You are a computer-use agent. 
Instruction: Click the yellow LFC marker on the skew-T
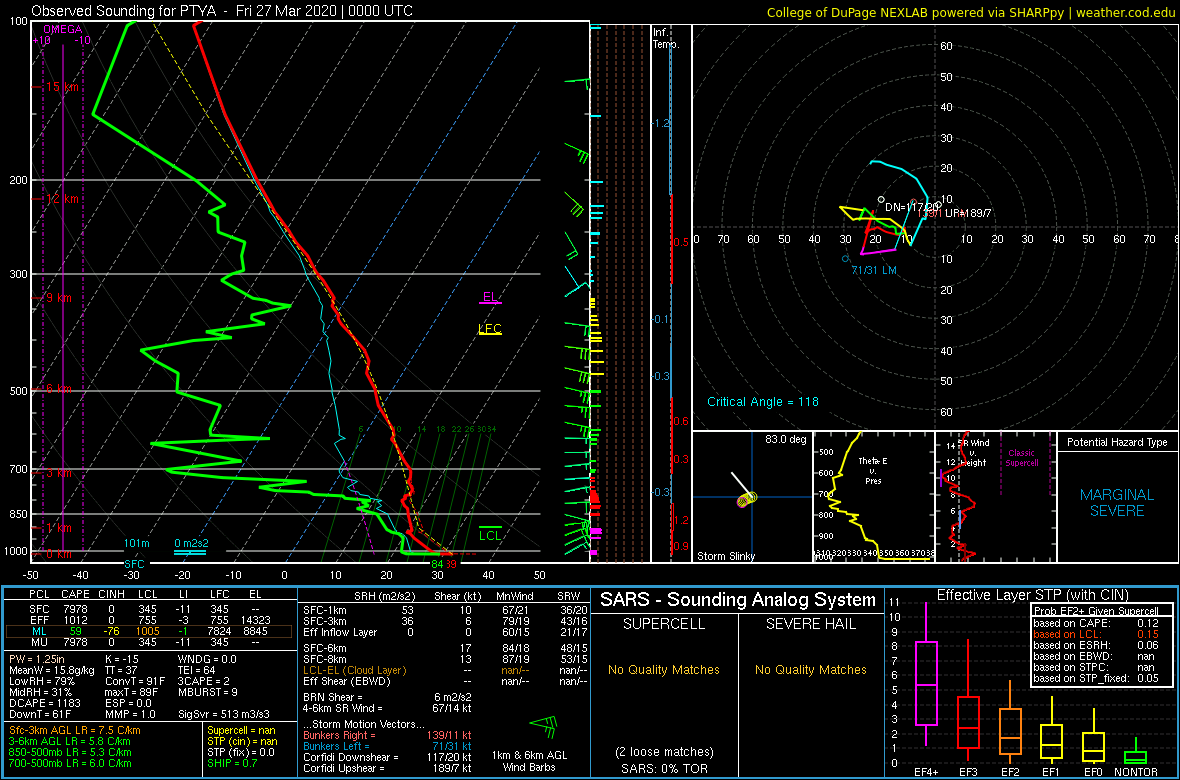[x=490, y=329]
